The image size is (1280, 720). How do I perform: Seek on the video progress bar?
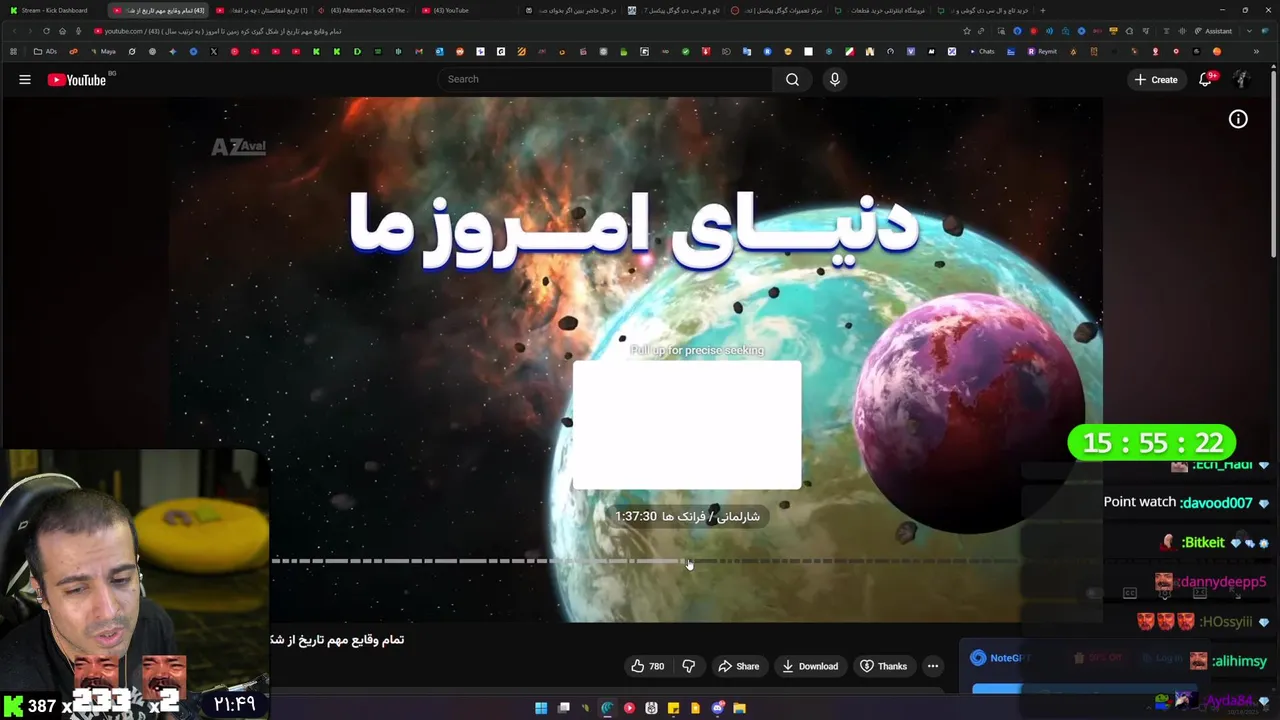click(x=645, y=561)
